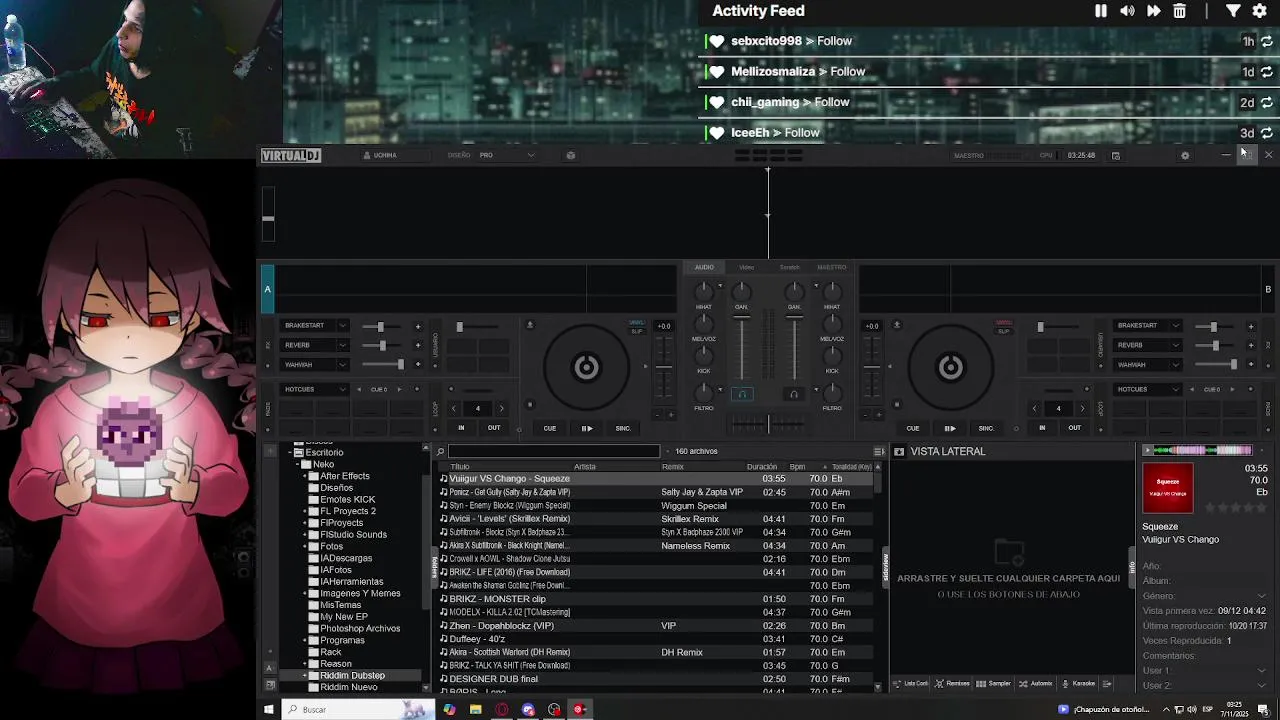1280x720 pixels.
Task: Set deck A loop IN point
Action: pos(461,428)
